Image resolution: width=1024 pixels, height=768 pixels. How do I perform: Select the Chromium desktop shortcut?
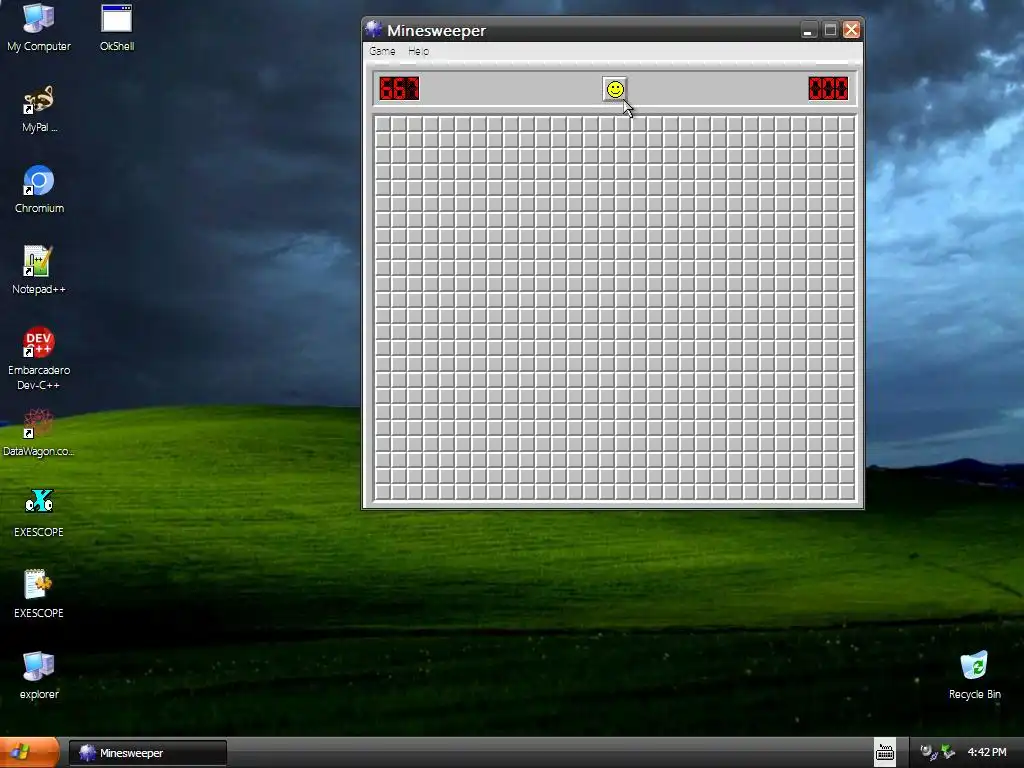tap(39, 190)
